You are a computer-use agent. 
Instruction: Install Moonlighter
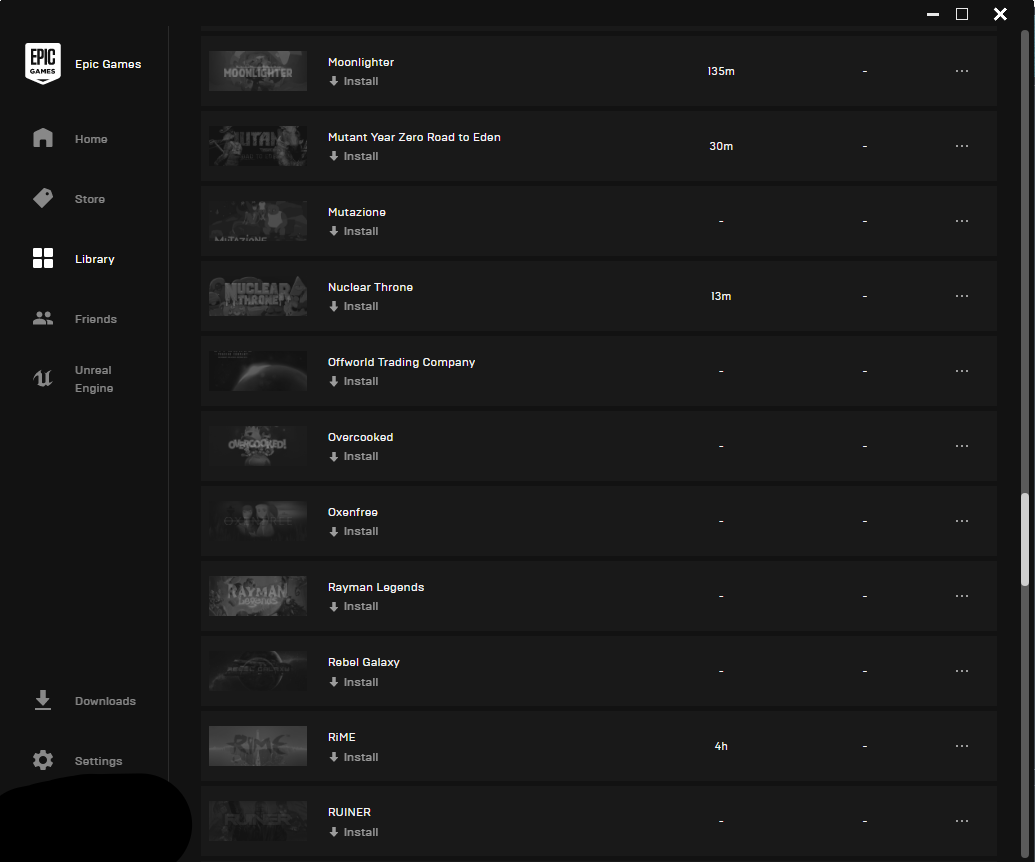click(354, 81)
